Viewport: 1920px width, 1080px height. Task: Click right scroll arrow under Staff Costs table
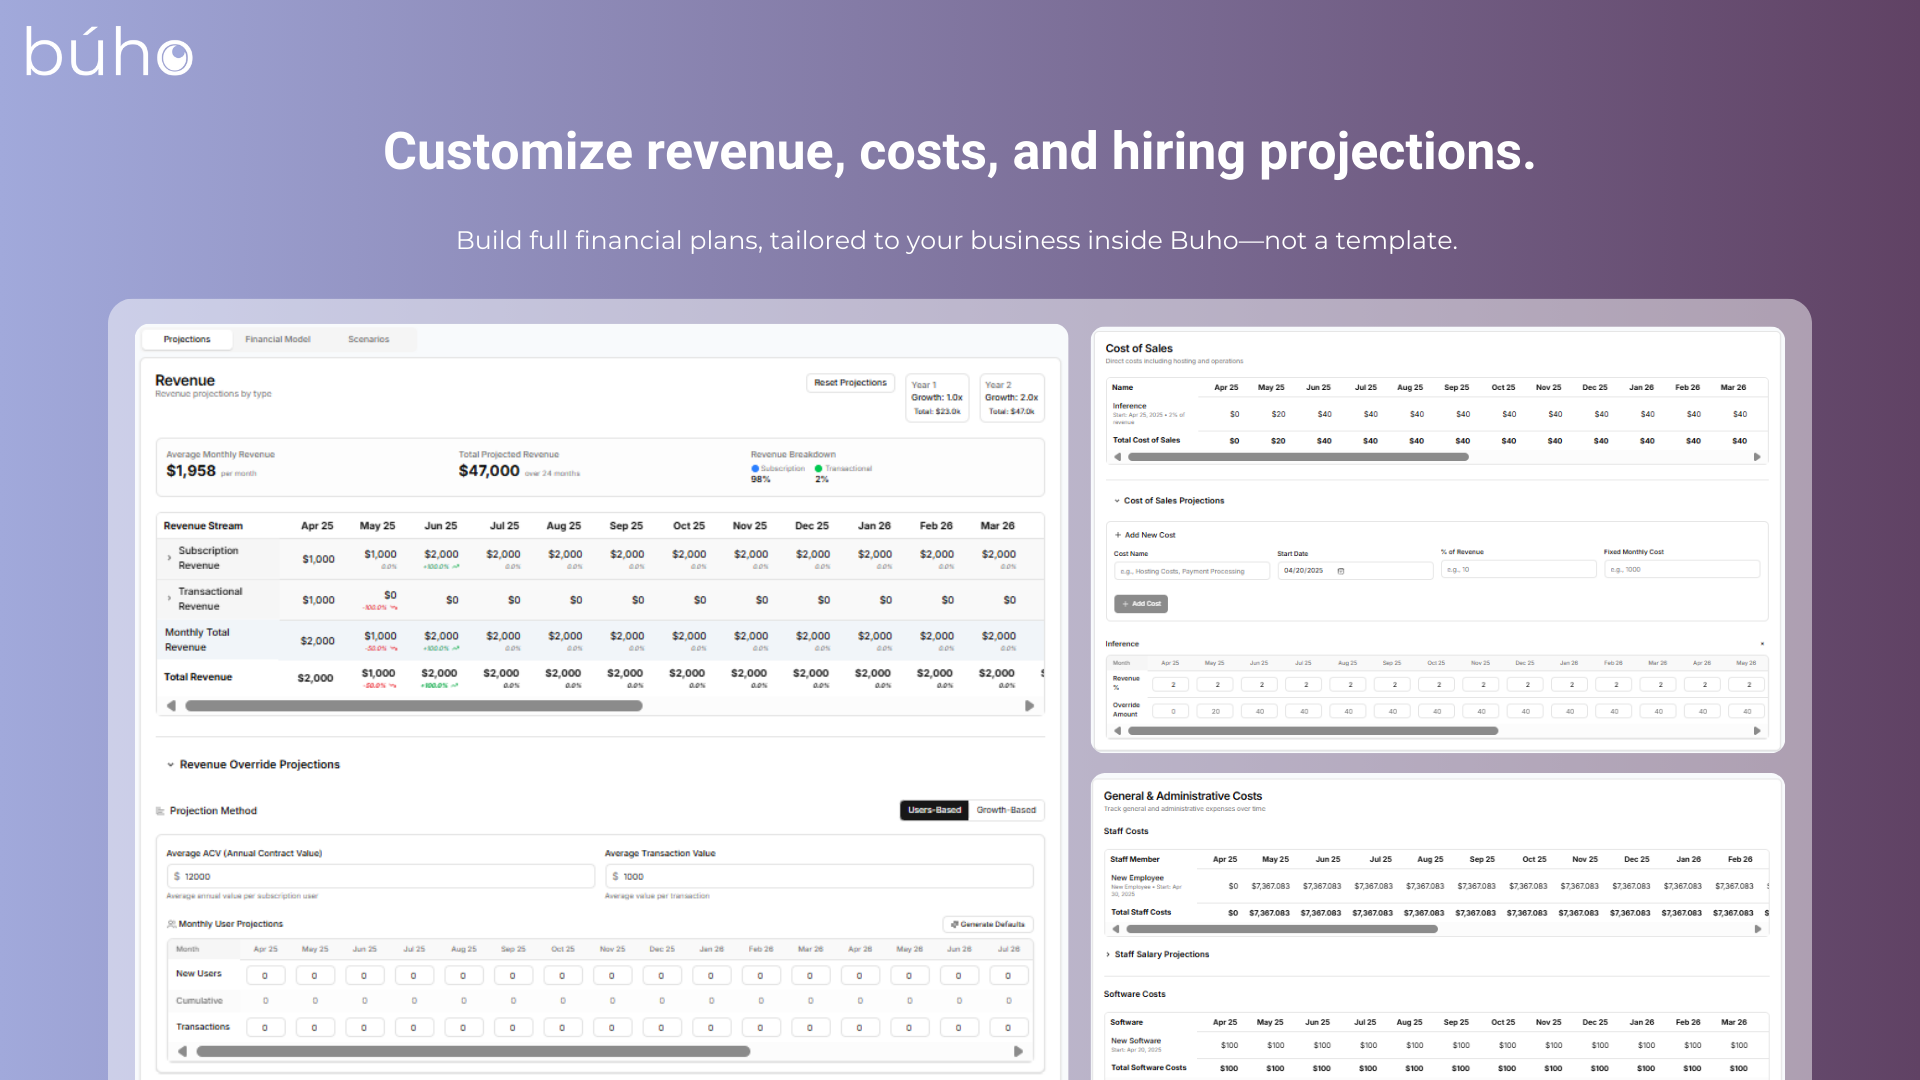1758,929
